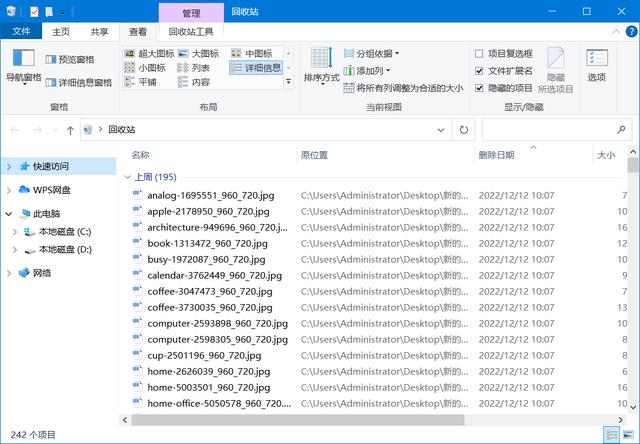Image resolution: width=640 pixels, height=444 pixels.
Task: Expand 本地磁盘 (C:) node
Action: click(15, 232)
